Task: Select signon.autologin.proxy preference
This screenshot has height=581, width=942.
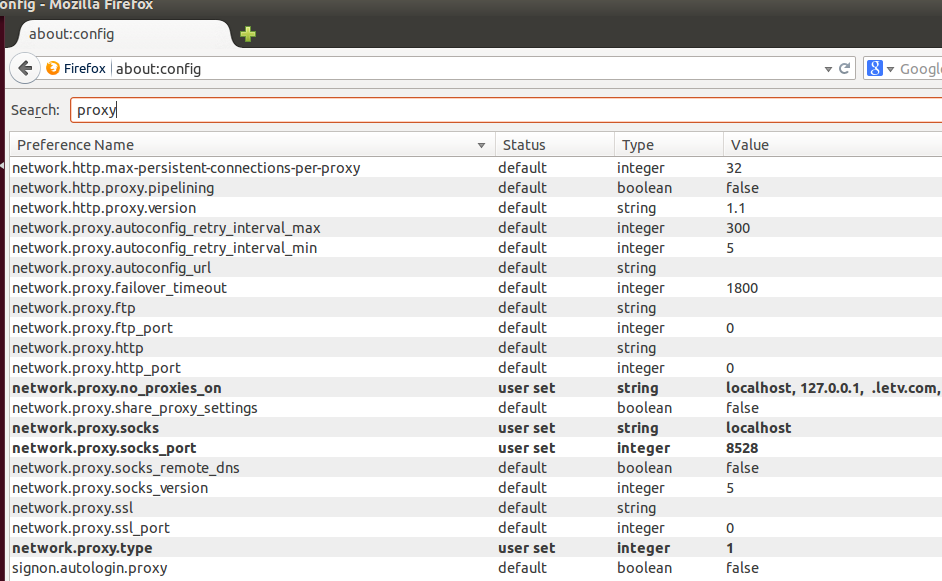Action: point(90,568)
